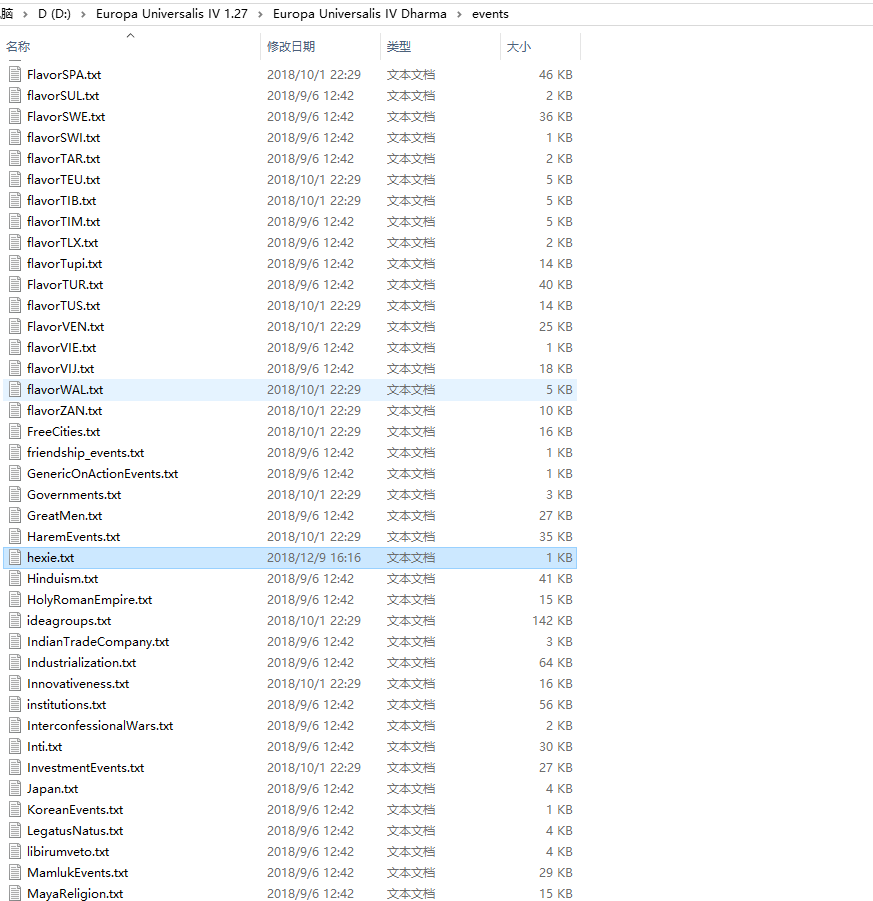Select HolyRomanEmpire.txt file name
The height and width of the screenshot is (901, 873).
pyautogui.click(x=90, y=600)
